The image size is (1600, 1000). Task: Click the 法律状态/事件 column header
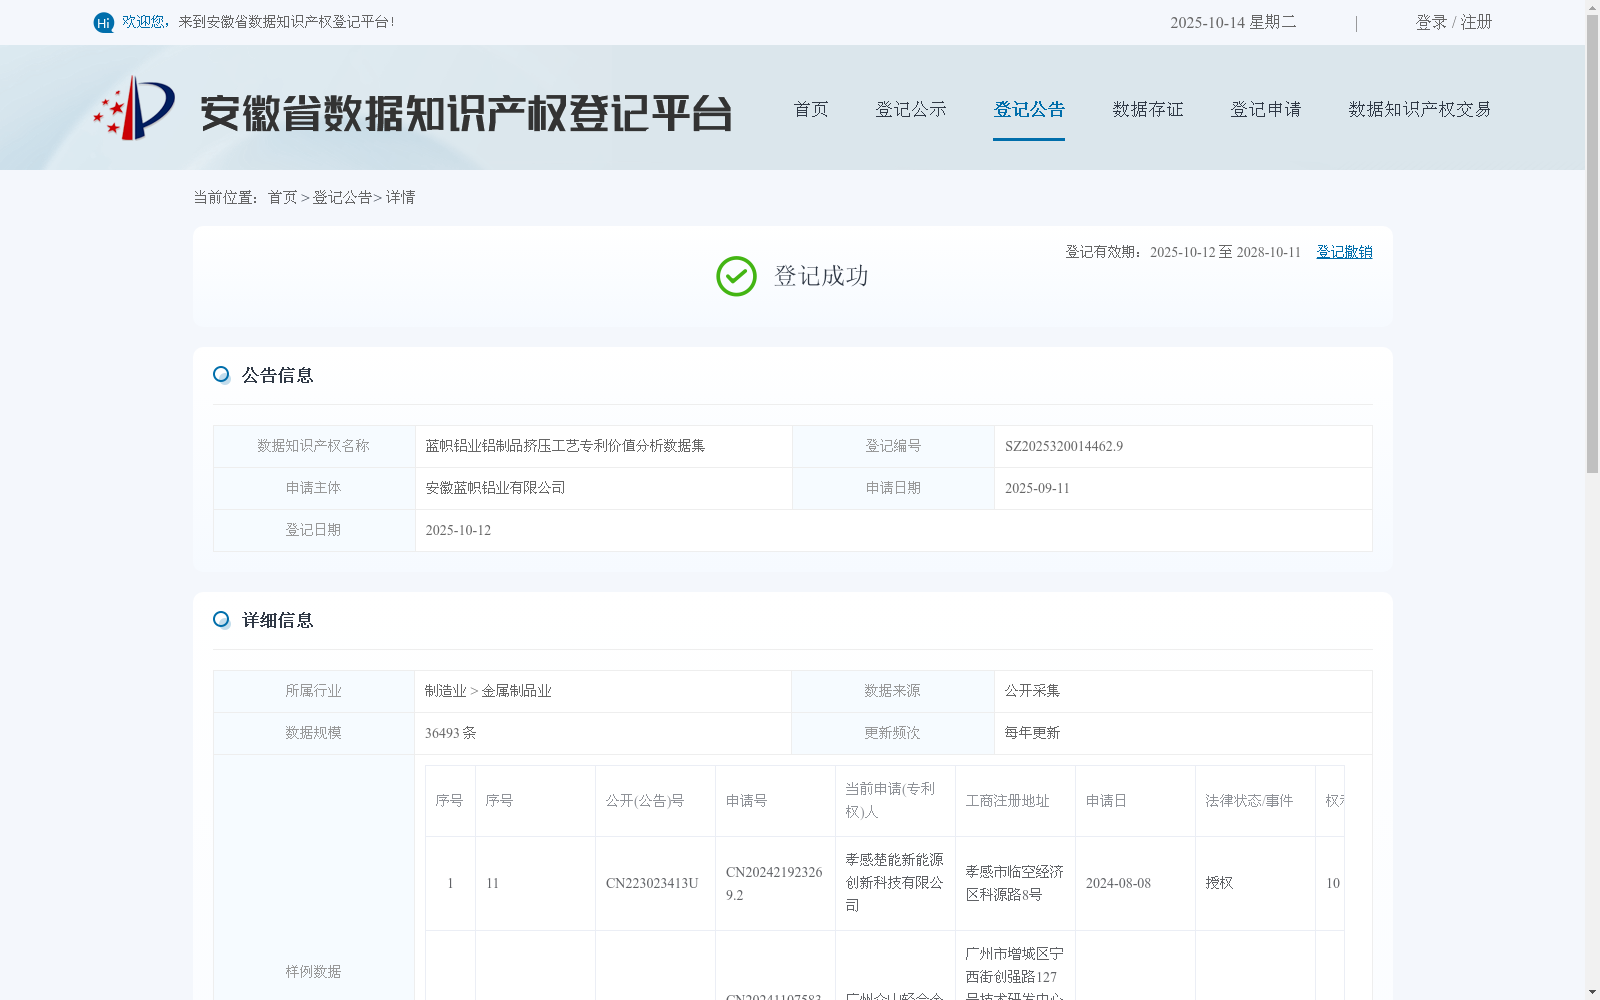[x=1249, y=801]
